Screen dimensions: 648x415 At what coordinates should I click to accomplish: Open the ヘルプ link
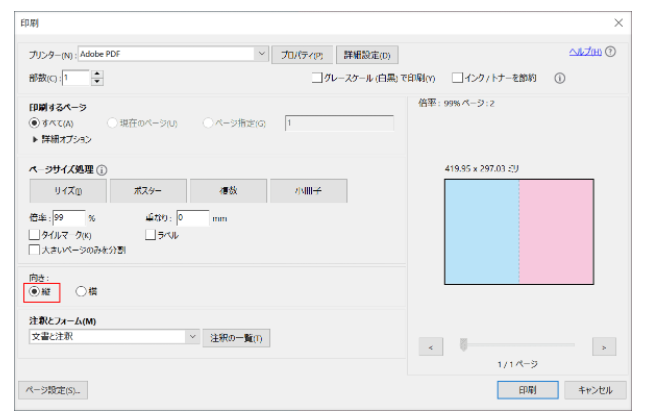[x=584, y=51]
